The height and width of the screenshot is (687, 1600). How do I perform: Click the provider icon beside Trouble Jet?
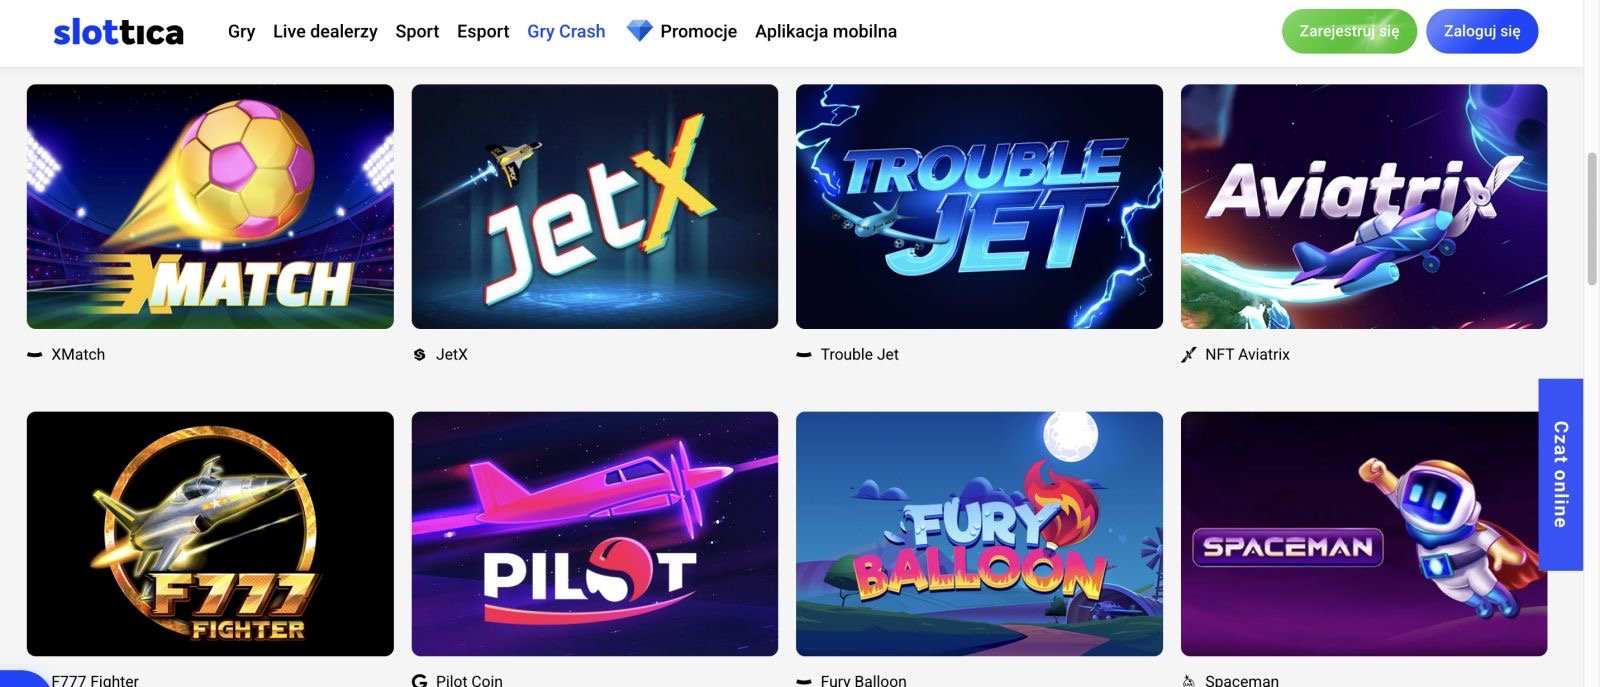tap(804, 355)
